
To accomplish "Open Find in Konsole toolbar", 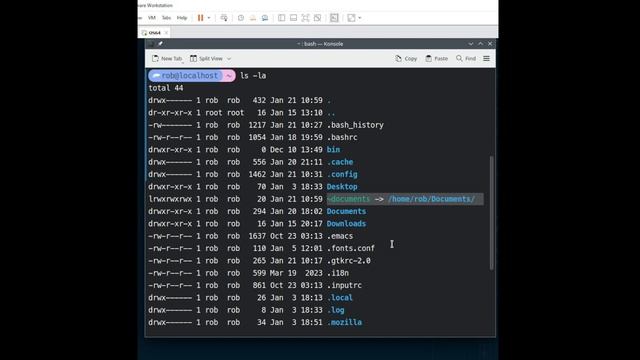I will tap(466, 59).
